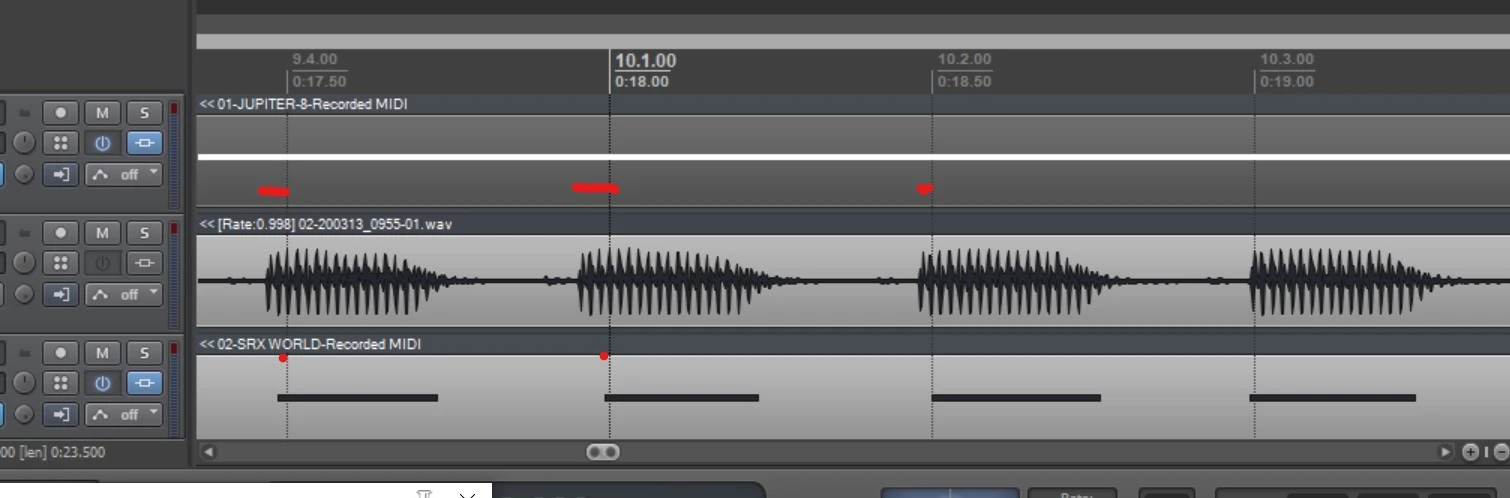
Task: Solo the JUPITER-8 MIDI track
Action: [x=144, y=113]
